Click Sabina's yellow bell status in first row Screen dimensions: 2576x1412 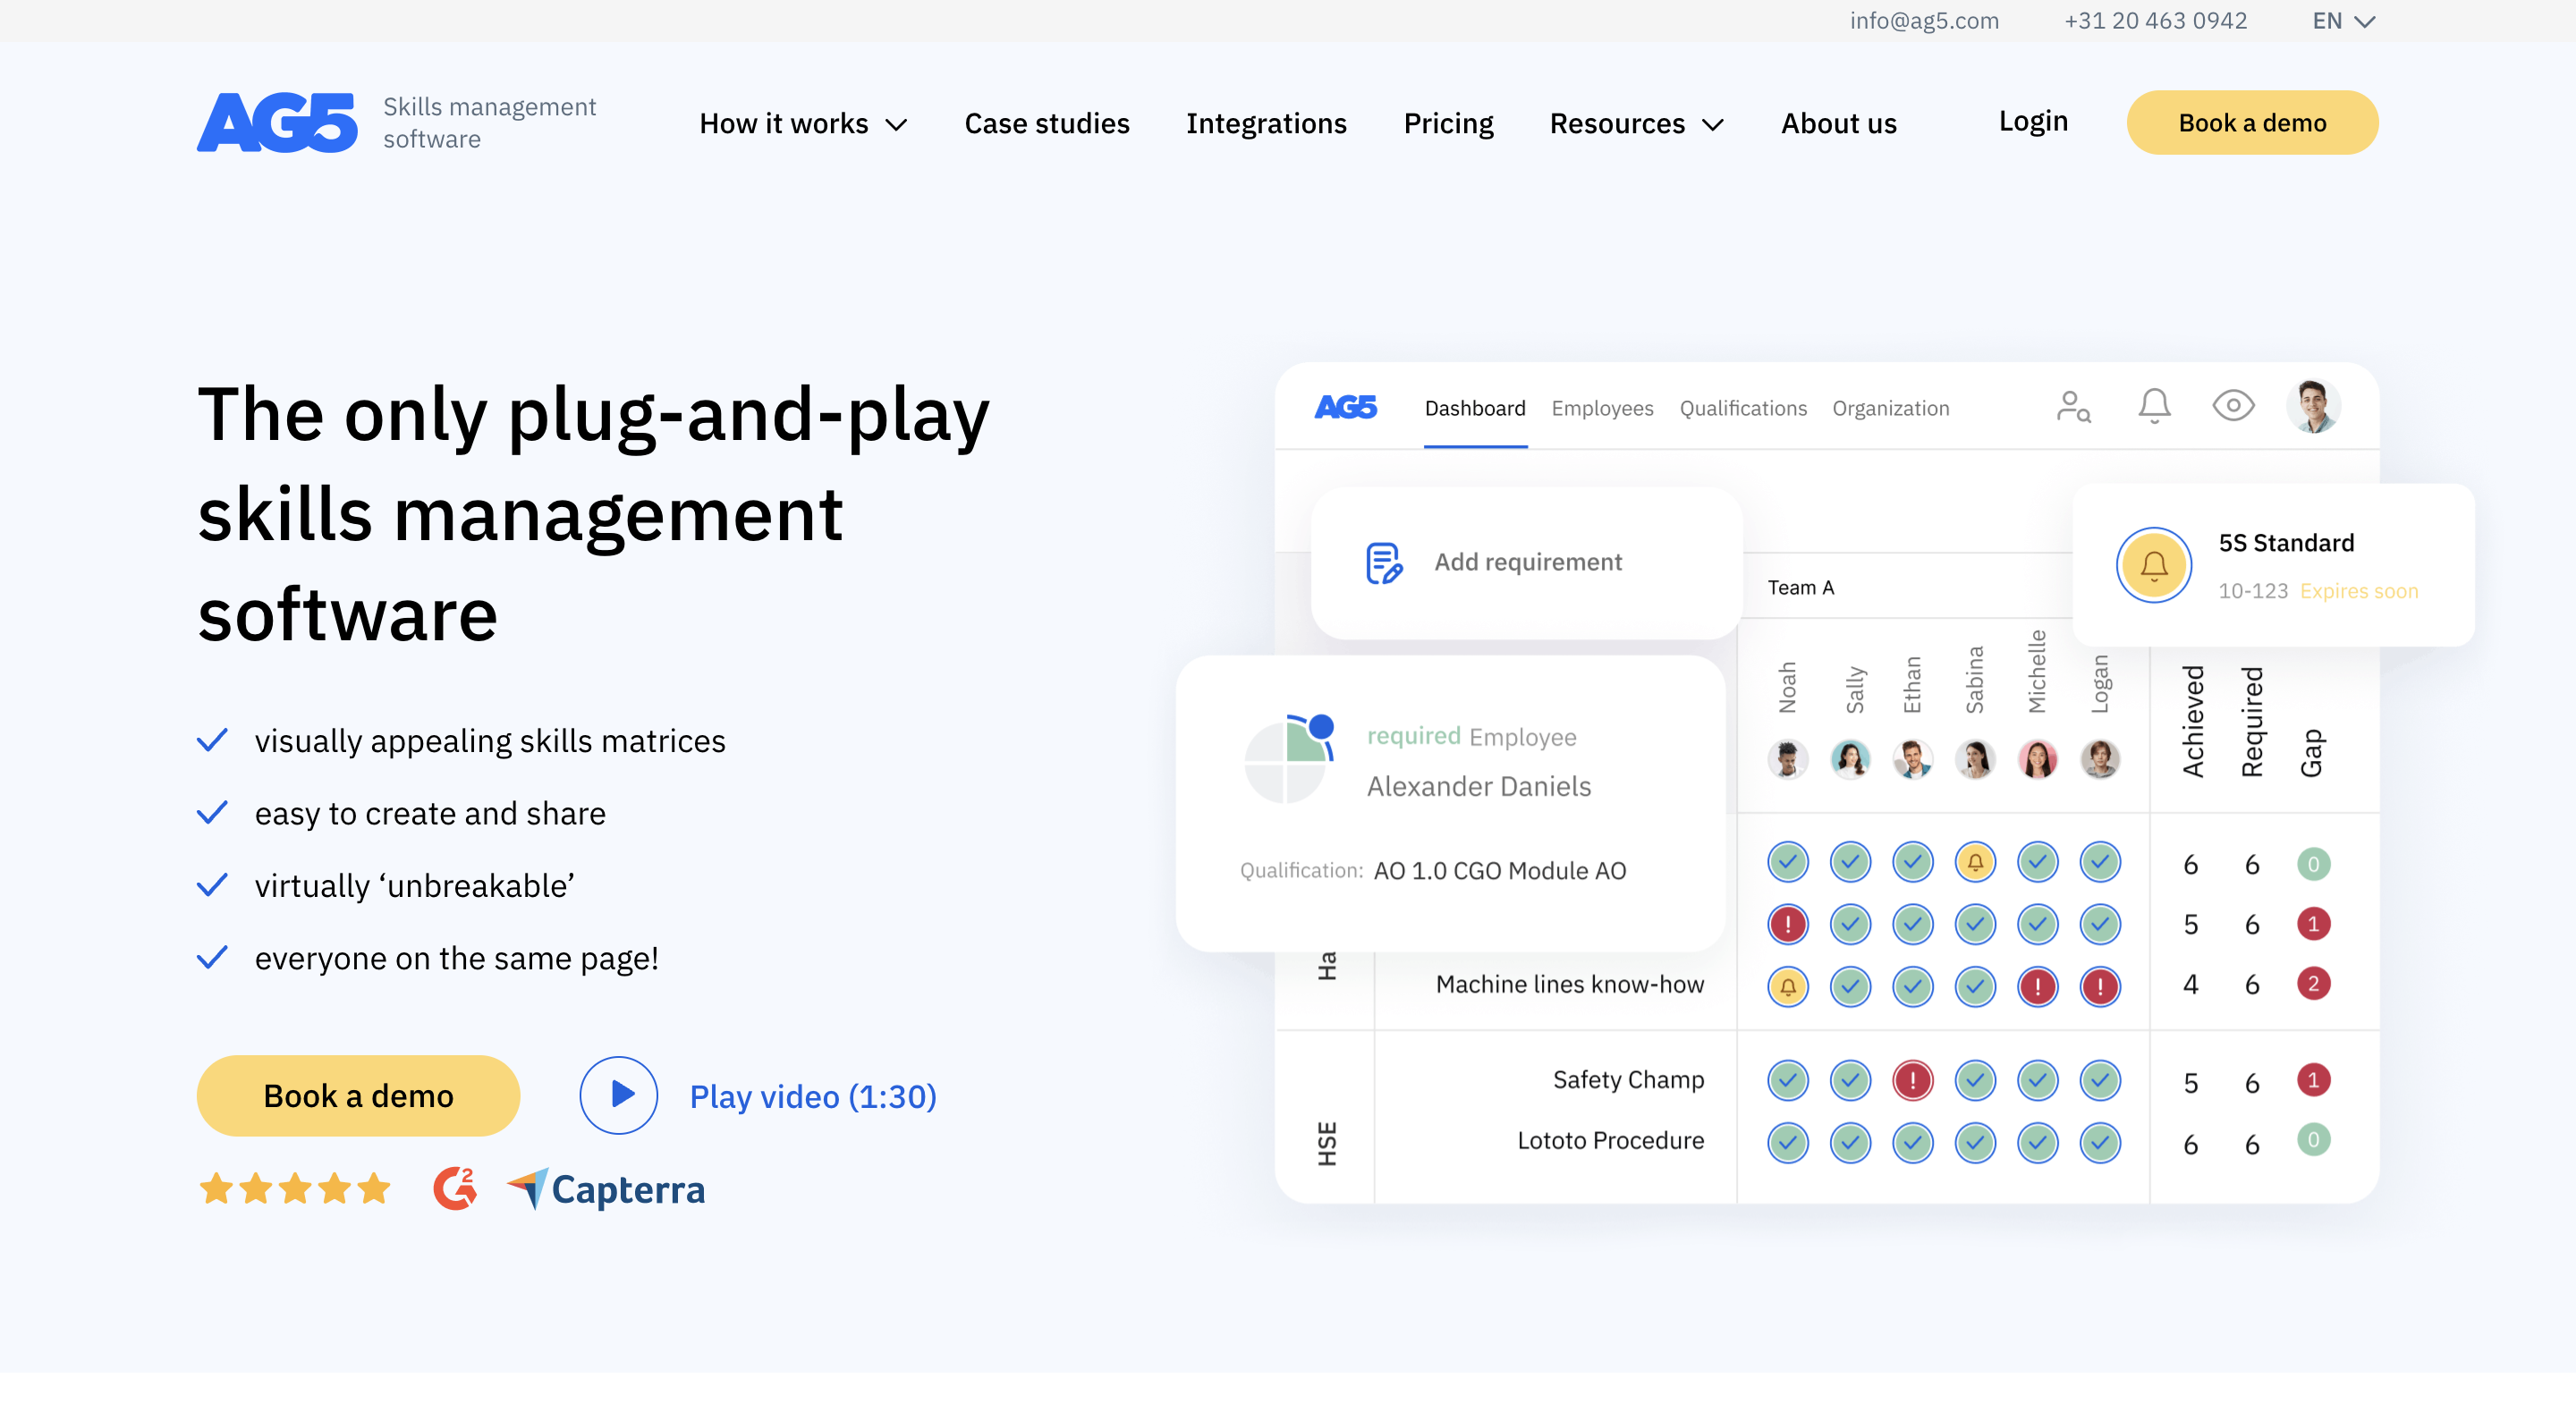(1975, 862)
